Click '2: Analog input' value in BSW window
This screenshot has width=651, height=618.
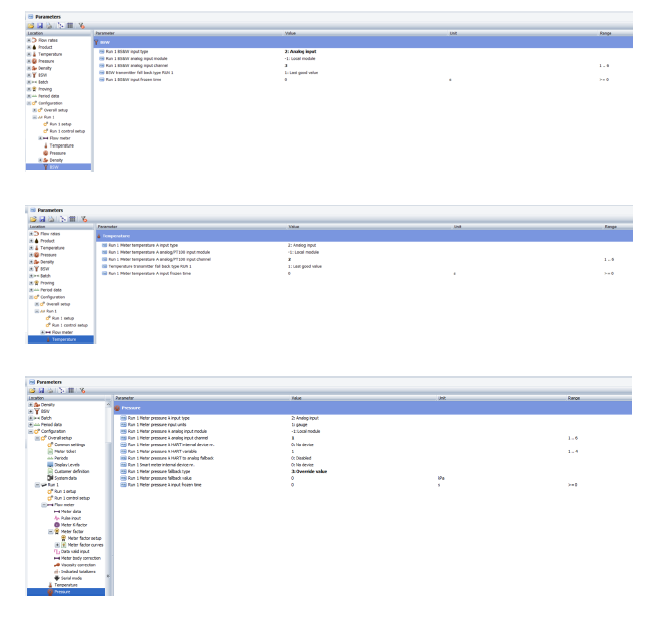click(300, 52)
